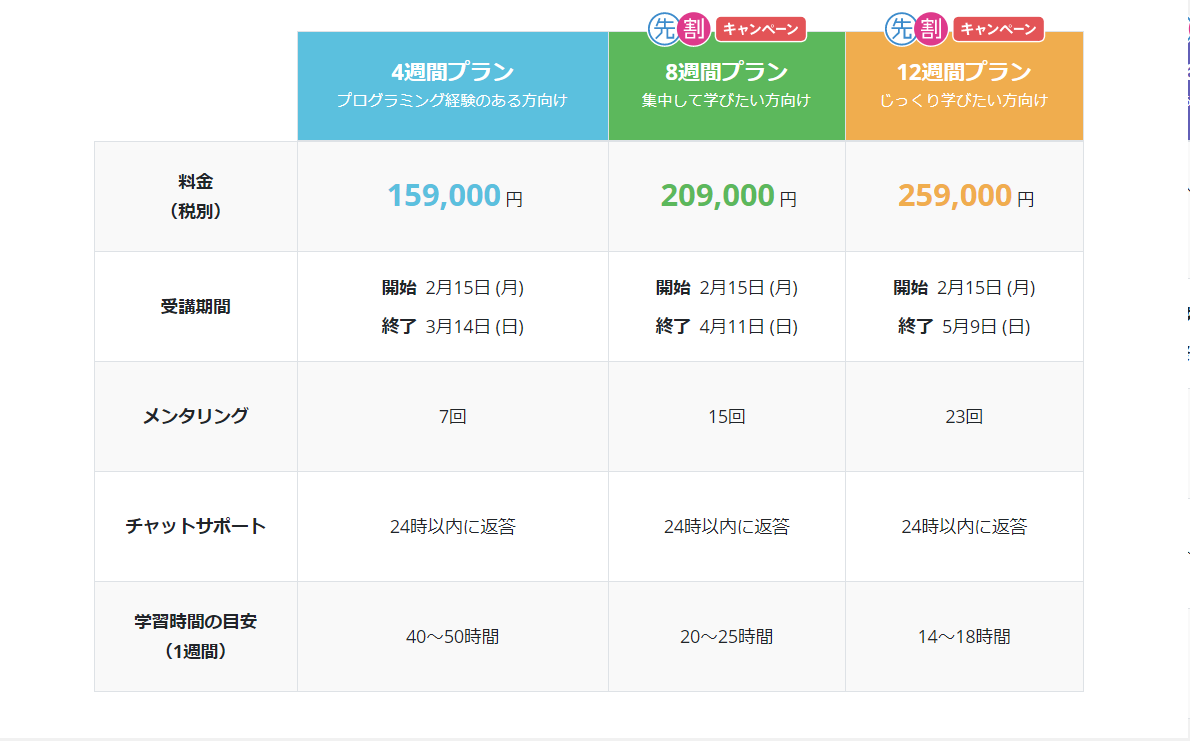The image size is (1190, 741).
Task: Click the チャットサポート row label
Action: tap(196, 526)
